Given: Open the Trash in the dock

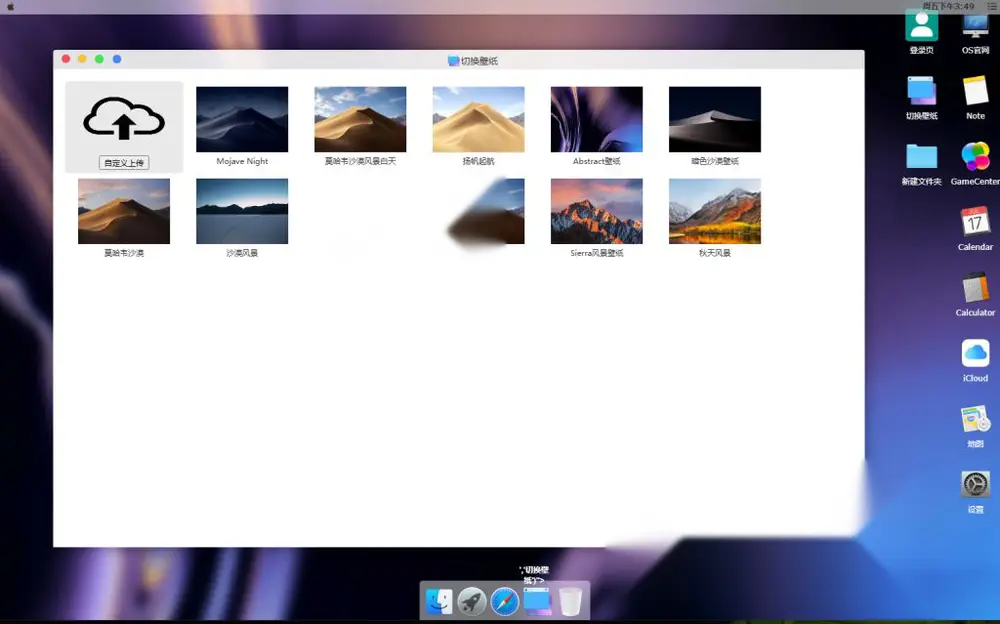Looking at the screenshot, I should (570, 601).
